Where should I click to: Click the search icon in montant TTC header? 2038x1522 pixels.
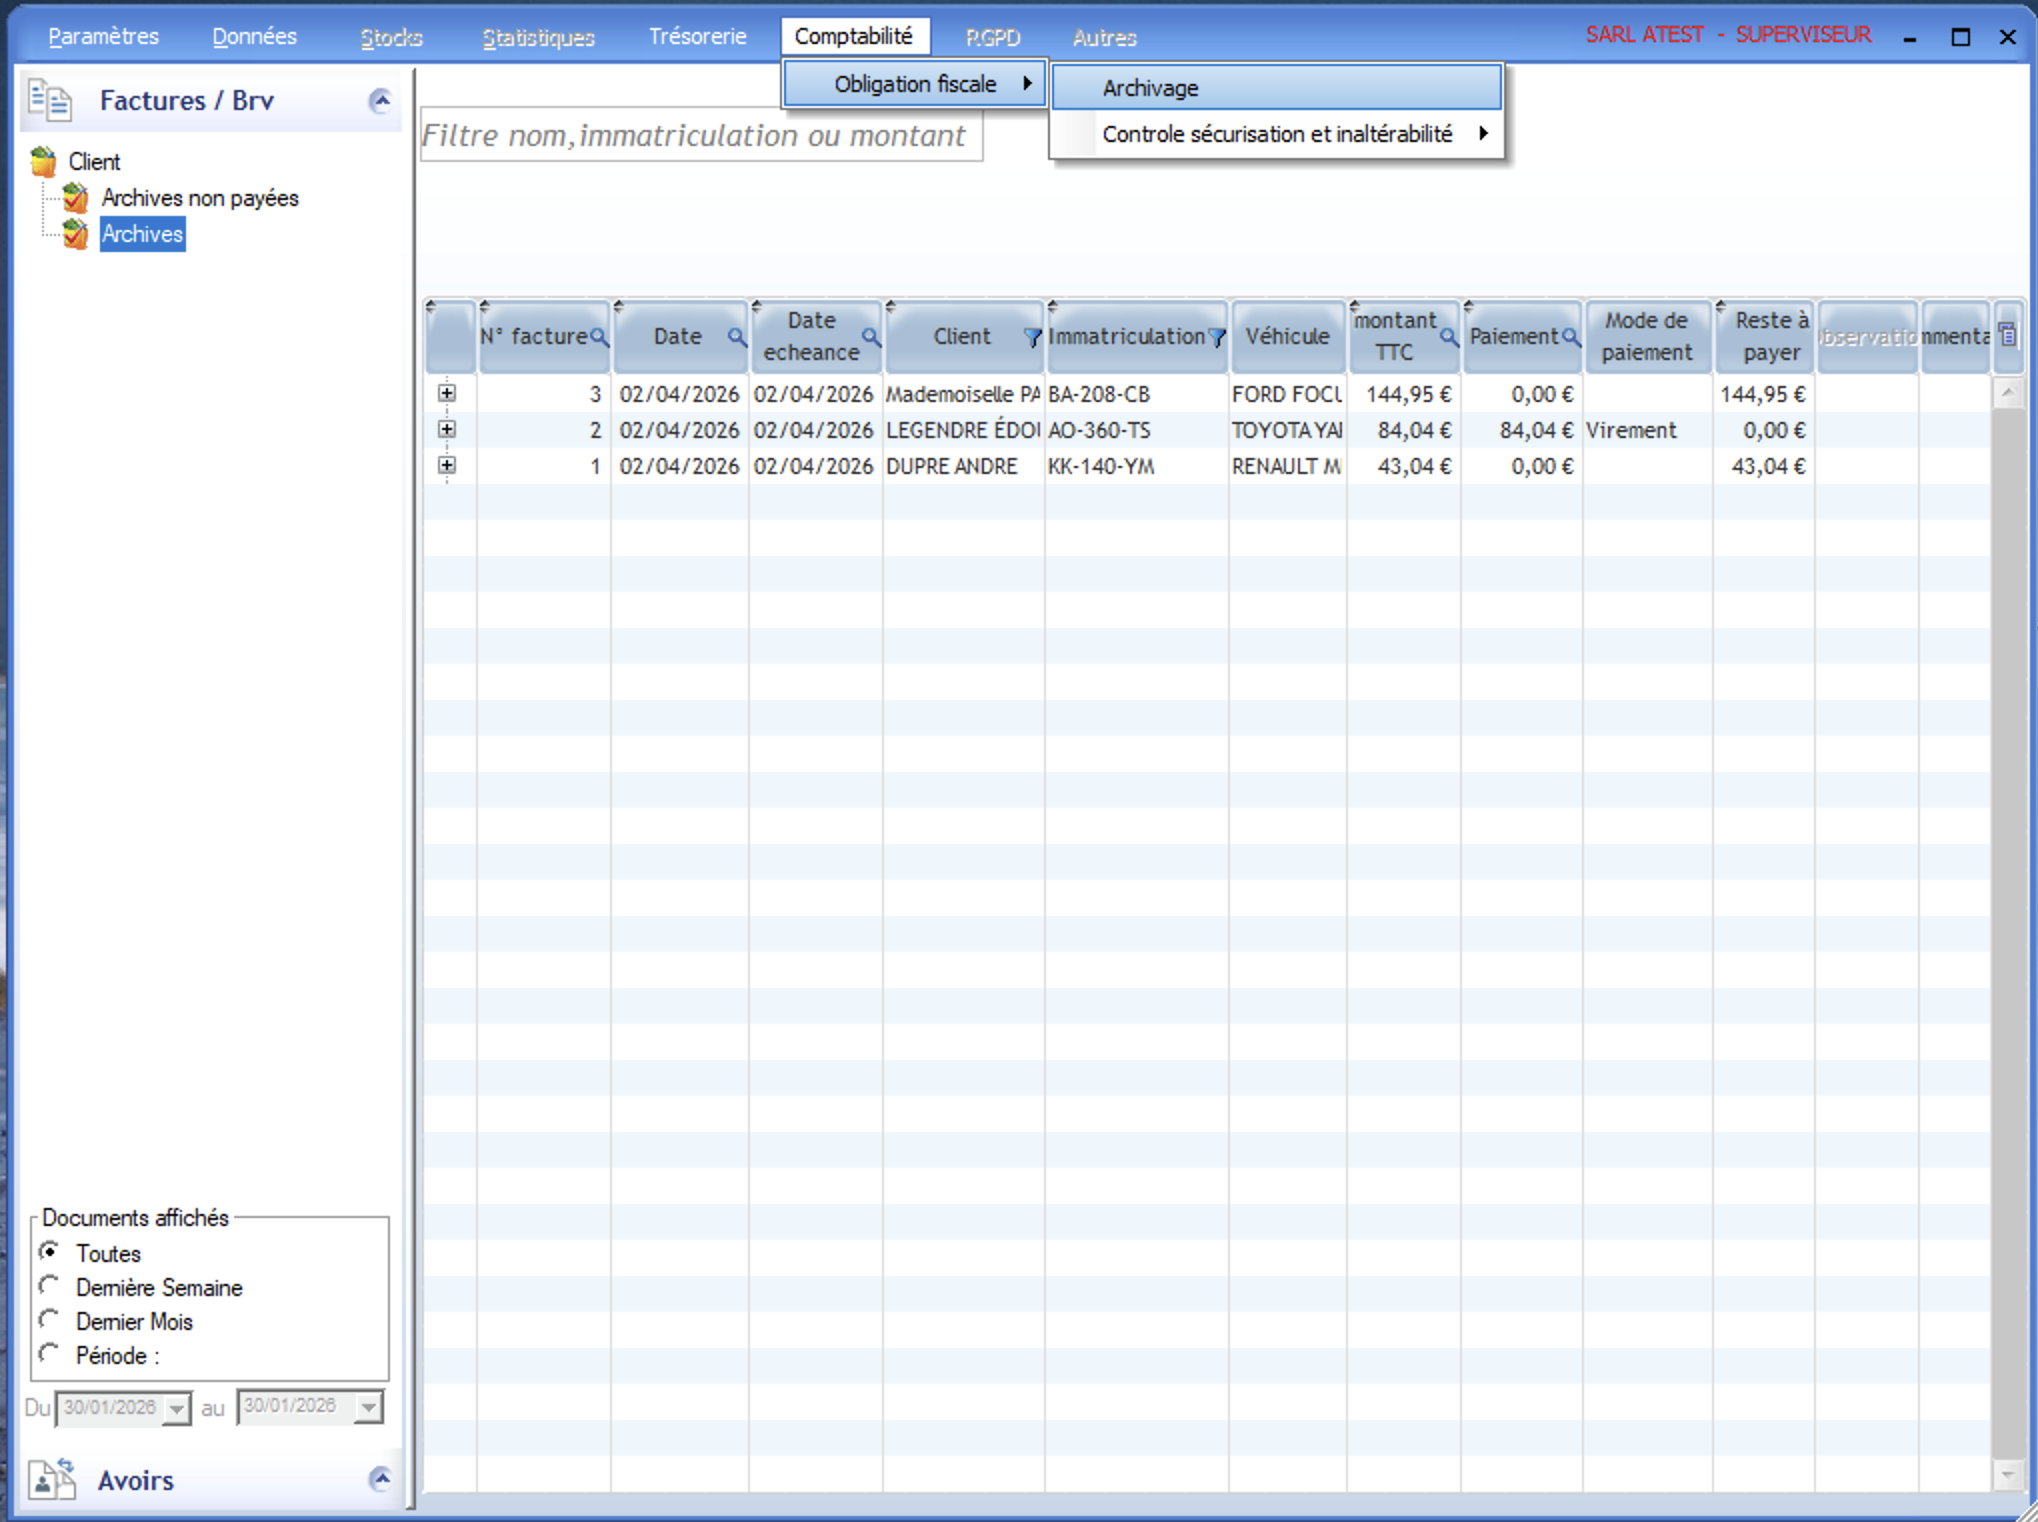[x=1447, y=338]
